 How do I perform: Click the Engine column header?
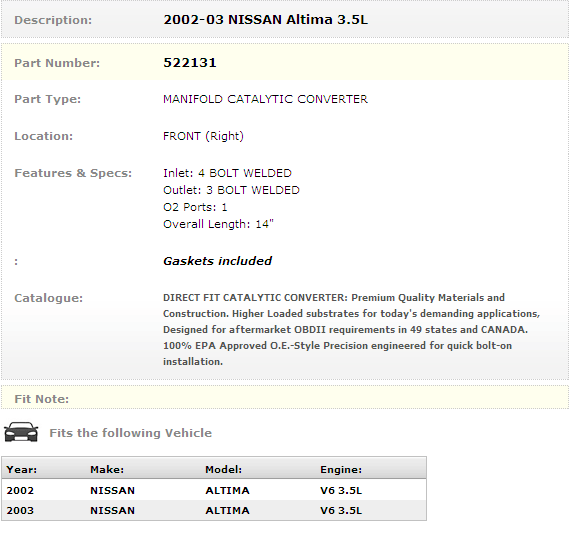click(341, 469)
